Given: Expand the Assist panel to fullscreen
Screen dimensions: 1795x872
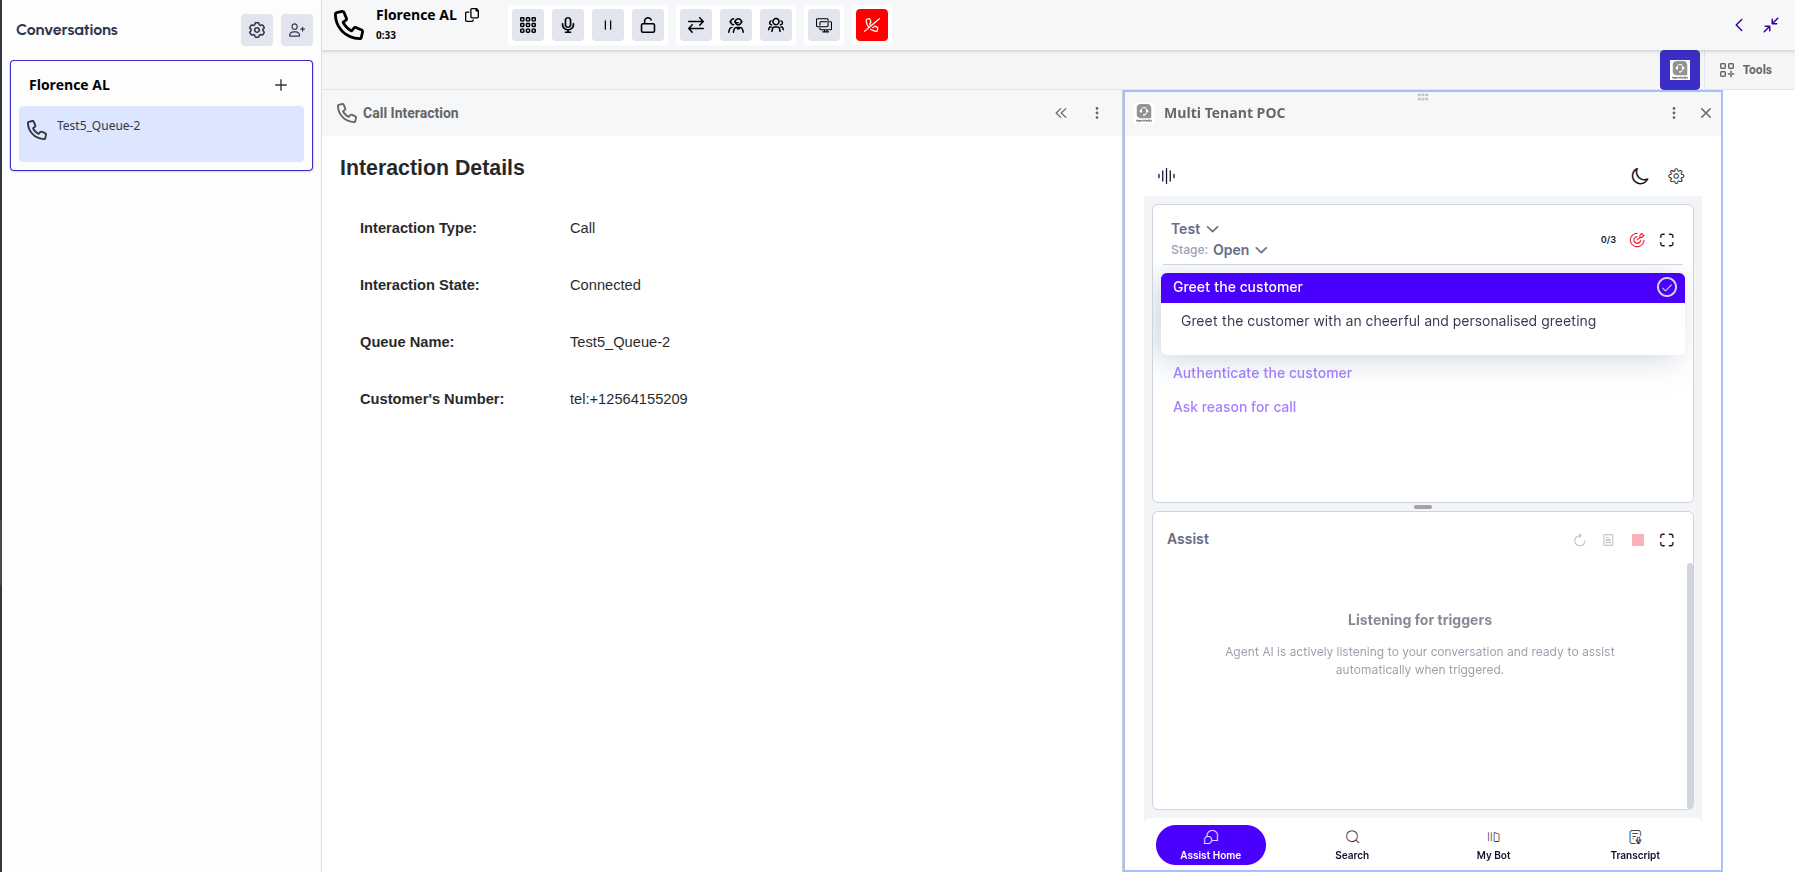Looking at the screenshot, I should click(x=1667, y=540).
